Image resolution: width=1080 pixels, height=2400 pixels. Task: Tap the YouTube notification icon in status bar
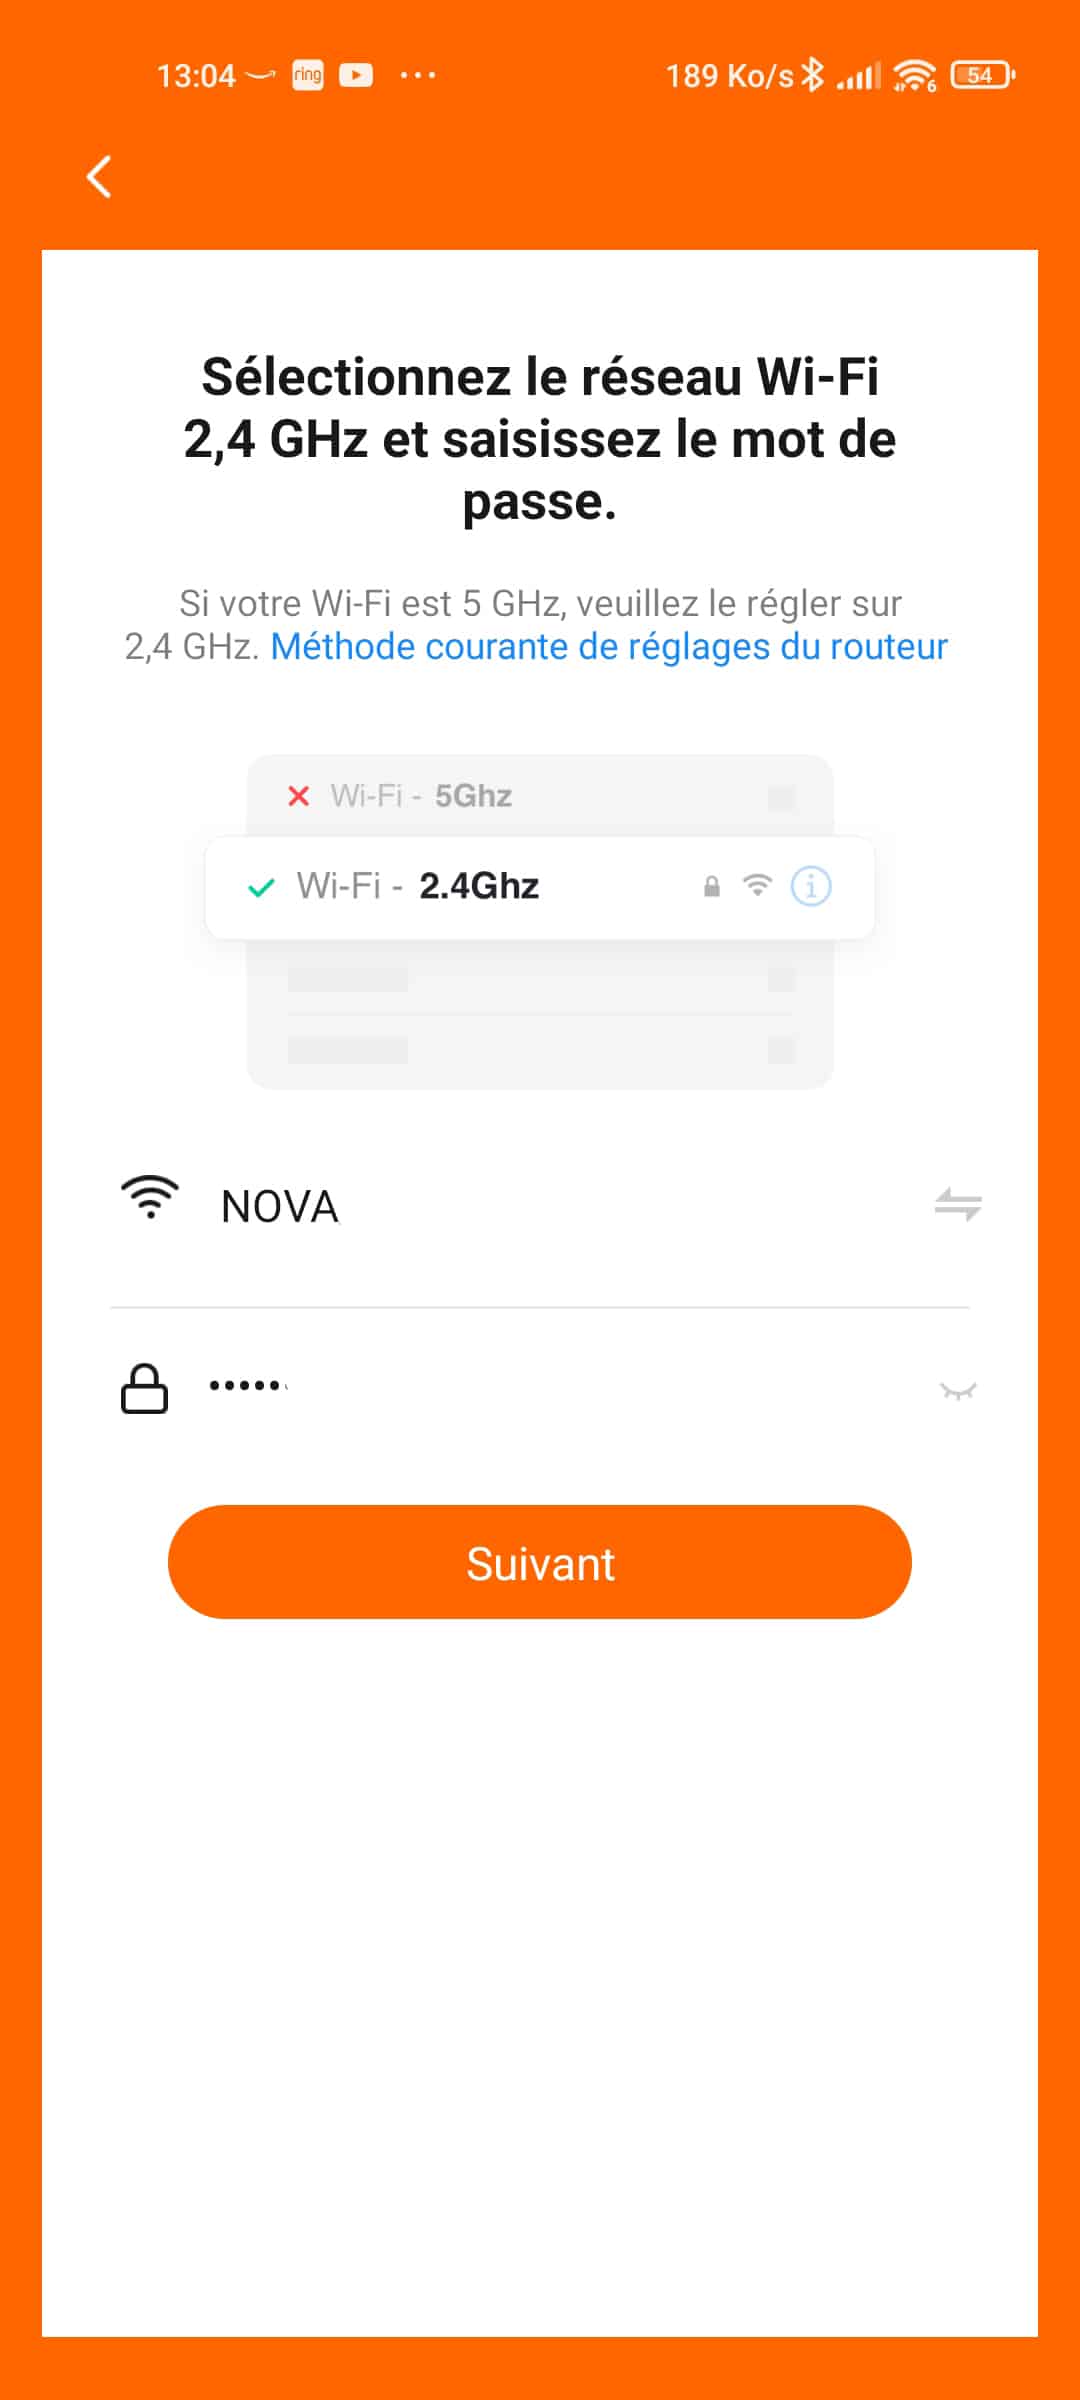coord(356,75)
